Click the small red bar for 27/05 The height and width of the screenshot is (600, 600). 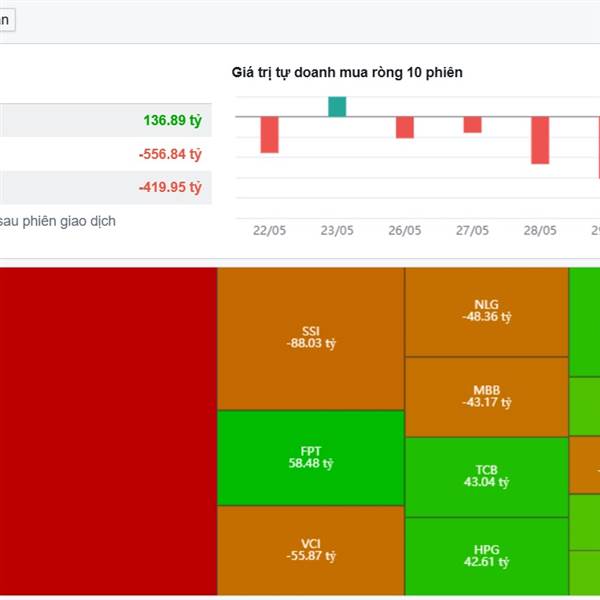click(473, 125)
